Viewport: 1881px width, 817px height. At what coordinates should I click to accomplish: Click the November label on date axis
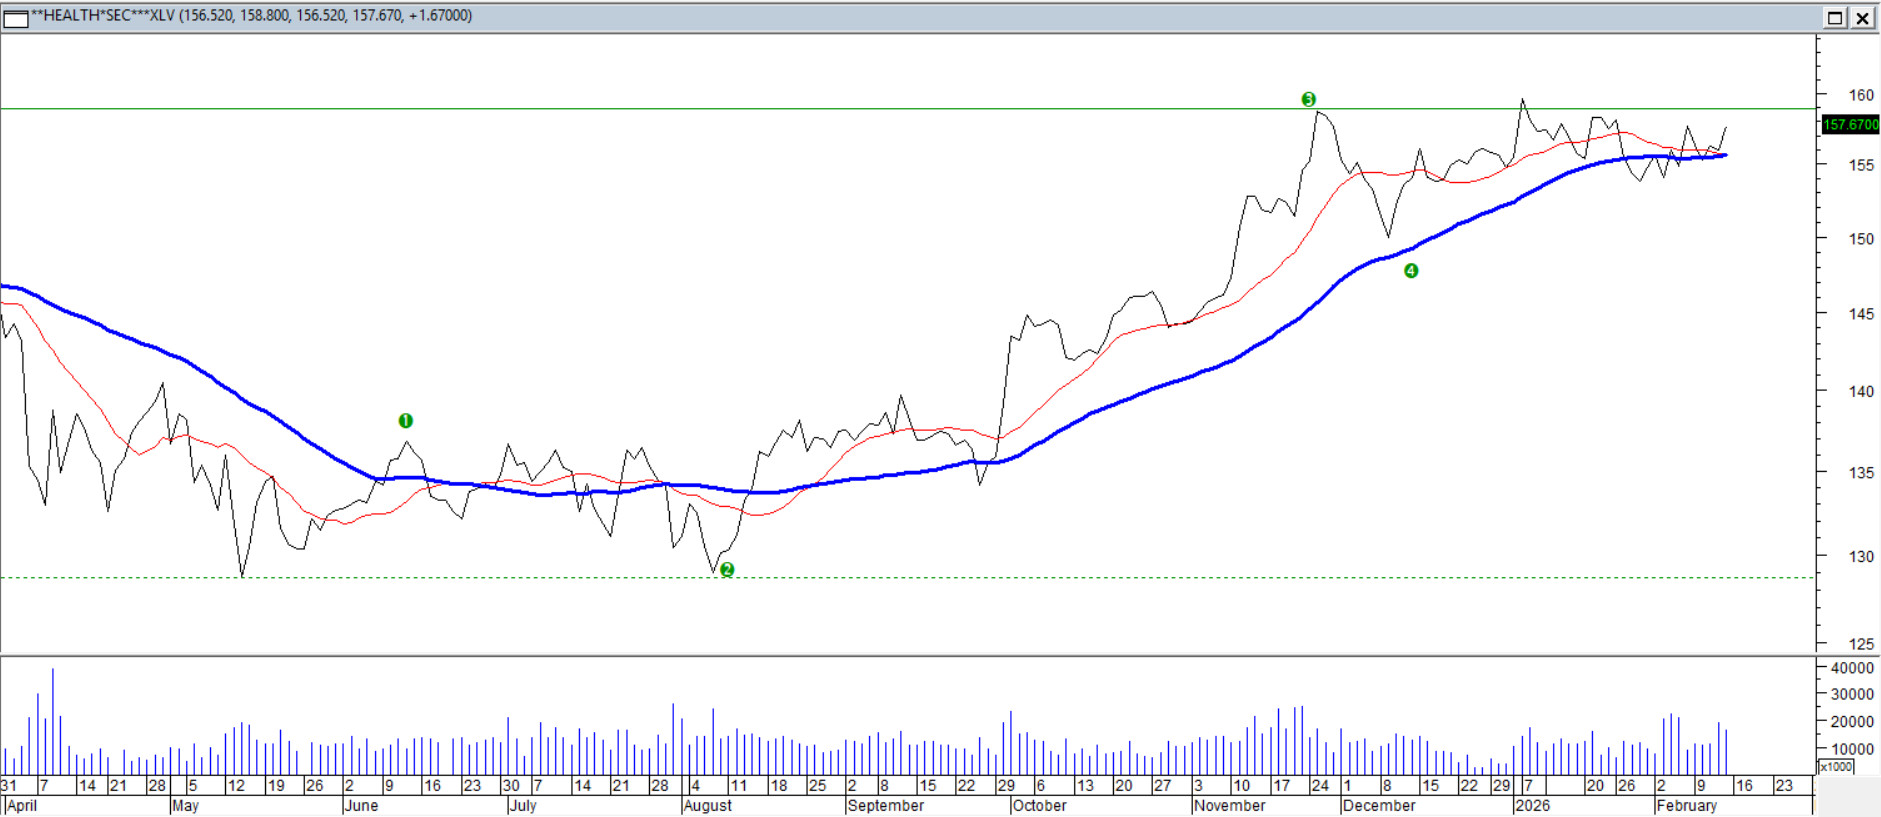1230,806
